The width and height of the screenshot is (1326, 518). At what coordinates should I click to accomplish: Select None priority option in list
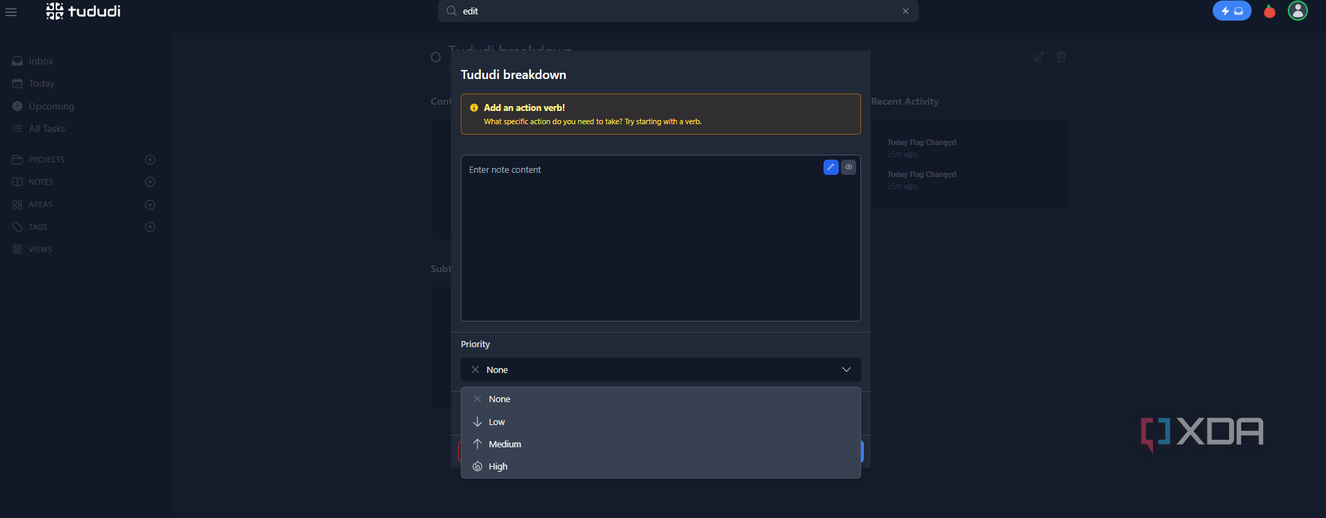click(x=660, y=399)
